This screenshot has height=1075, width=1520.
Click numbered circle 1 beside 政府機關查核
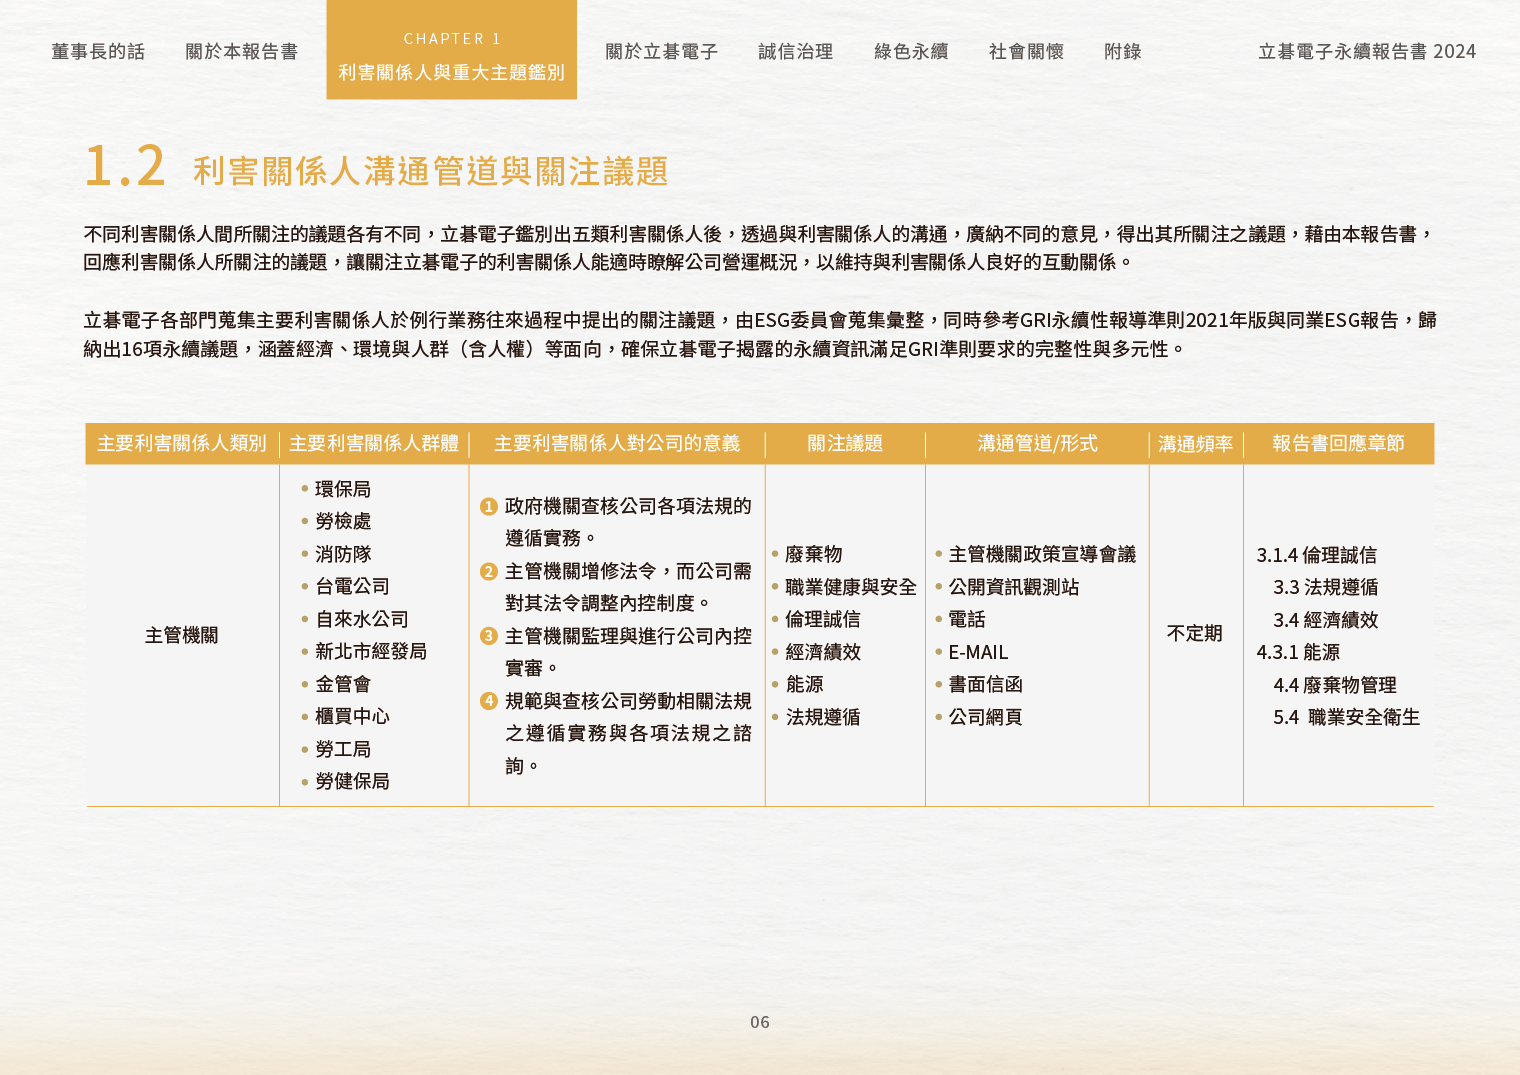pyautogui.click(x=489, y=506)
